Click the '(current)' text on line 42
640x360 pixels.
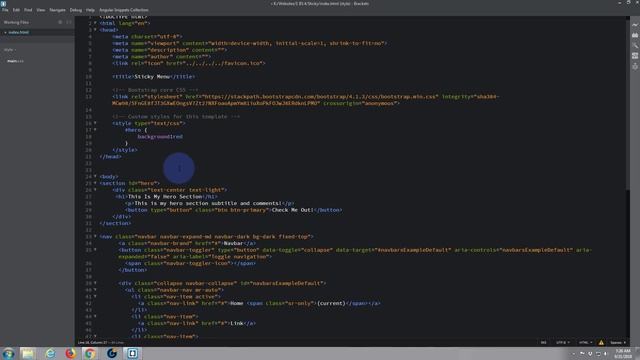tap(331, 304)
